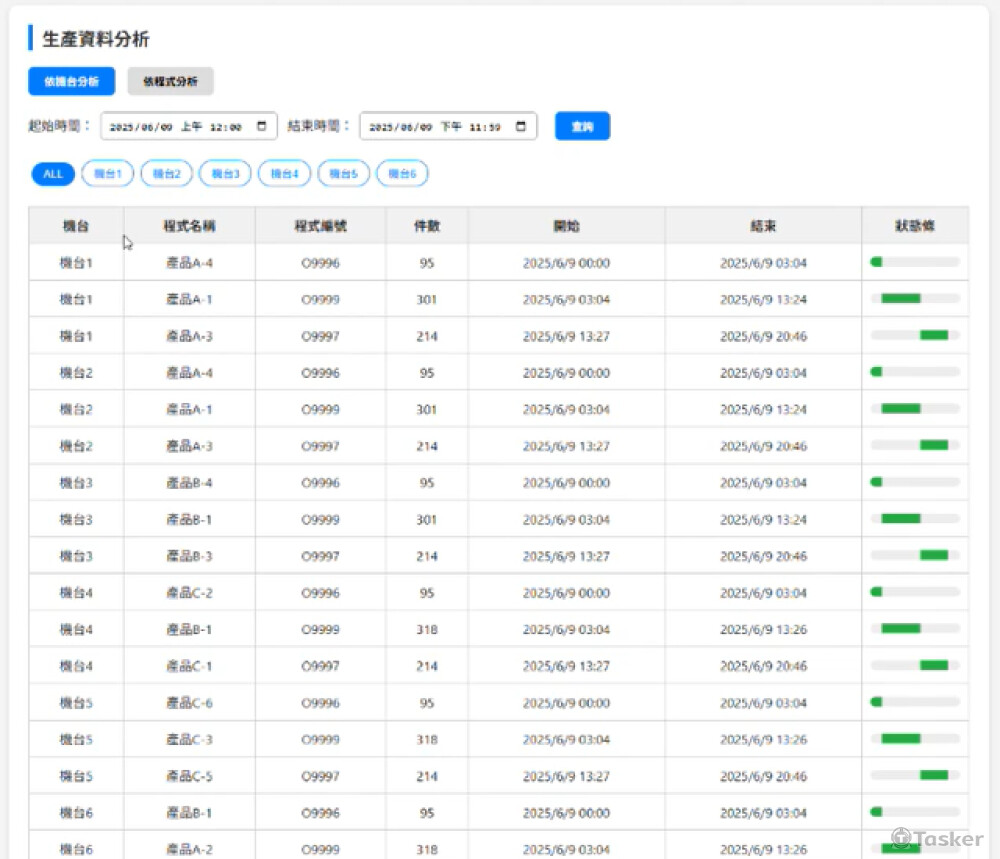The image size is (1000, 859).
Task: Filter by 機台2 pill
Action: [x=166, y=174]
